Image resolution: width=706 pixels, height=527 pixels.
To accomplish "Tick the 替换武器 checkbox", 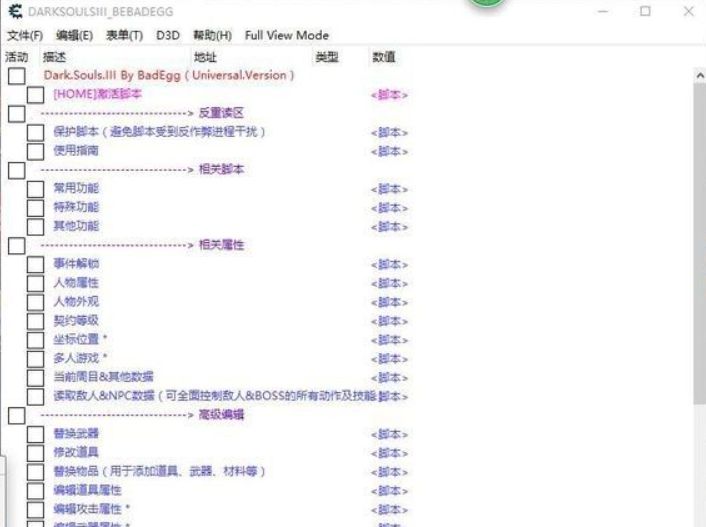I will coord(35,435).
